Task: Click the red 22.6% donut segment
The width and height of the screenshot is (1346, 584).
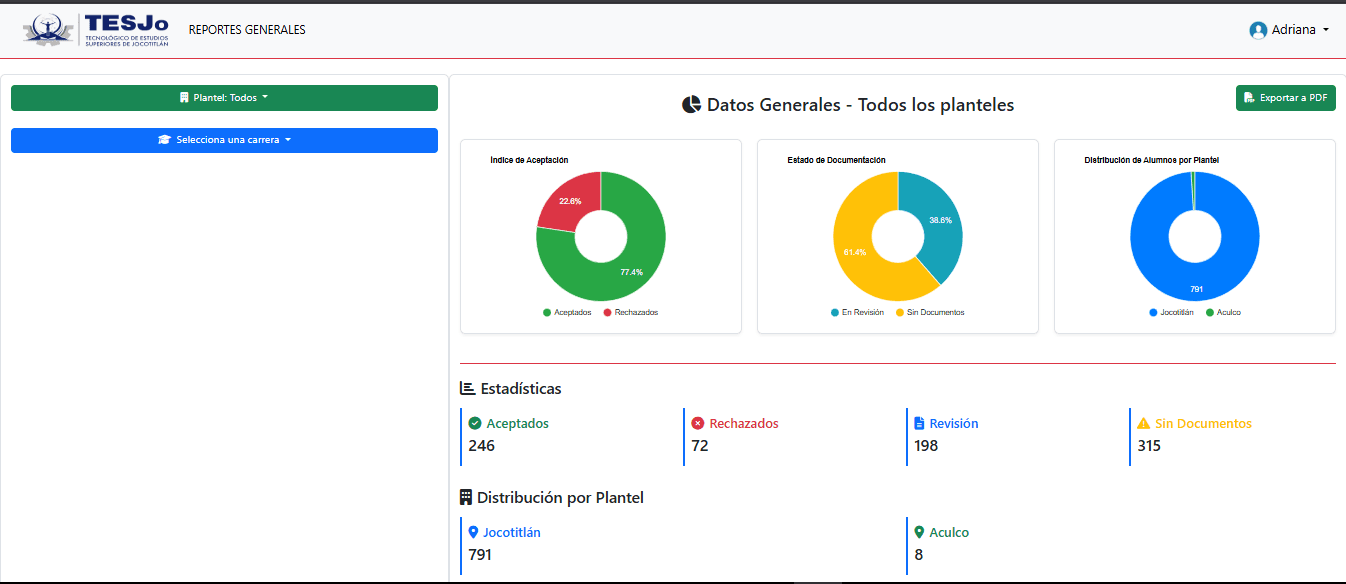Action: [570, 201]
